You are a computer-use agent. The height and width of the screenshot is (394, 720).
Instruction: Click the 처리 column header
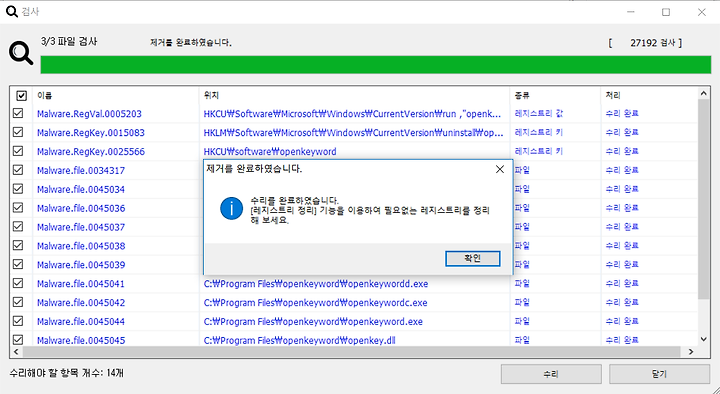649,96
